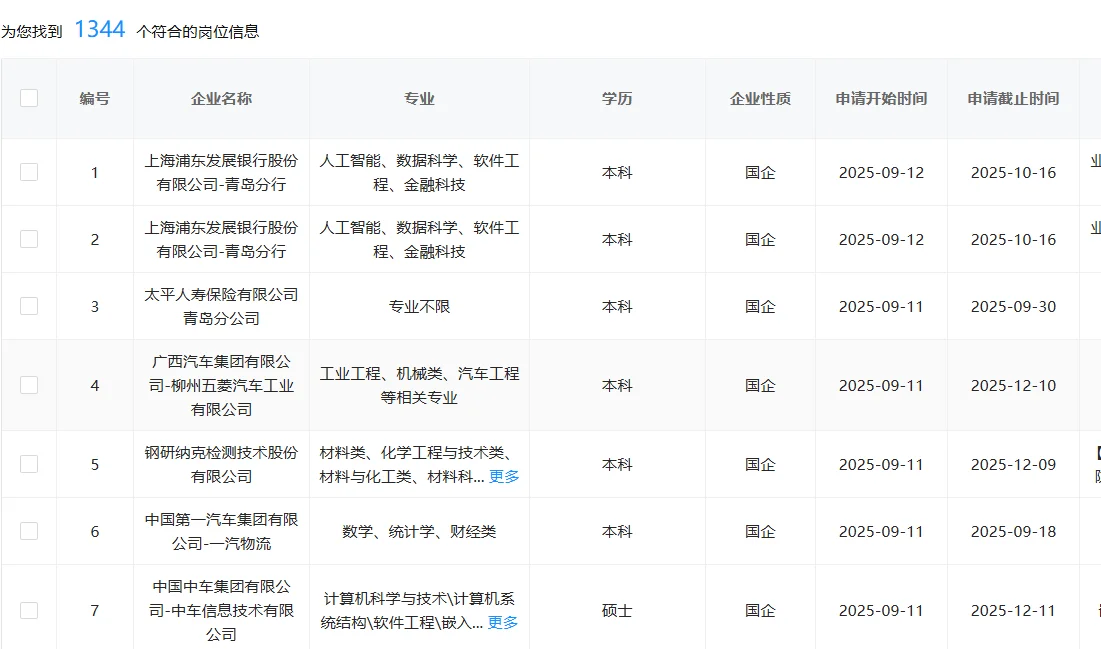Expand 更多 in 中车信息技术 major cell
Viewport: 1101px width, 649px height.
(x=503, y=622)
